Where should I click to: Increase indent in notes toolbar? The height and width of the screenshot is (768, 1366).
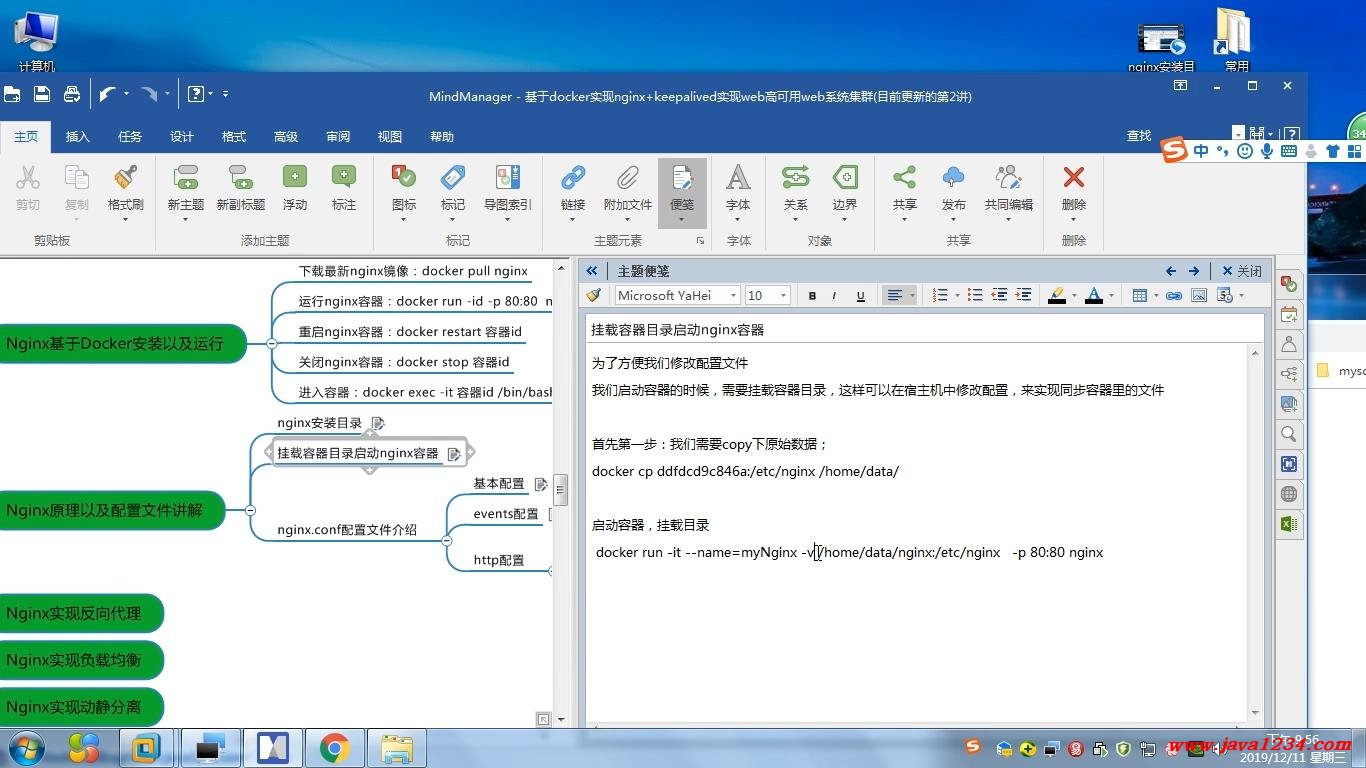(x=1023, y=295)
